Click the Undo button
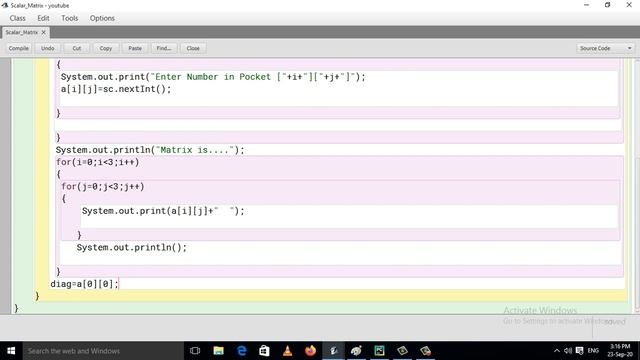The height and width of the screenshot is (360, 640). pyautogui.click(x=48, y=48)
